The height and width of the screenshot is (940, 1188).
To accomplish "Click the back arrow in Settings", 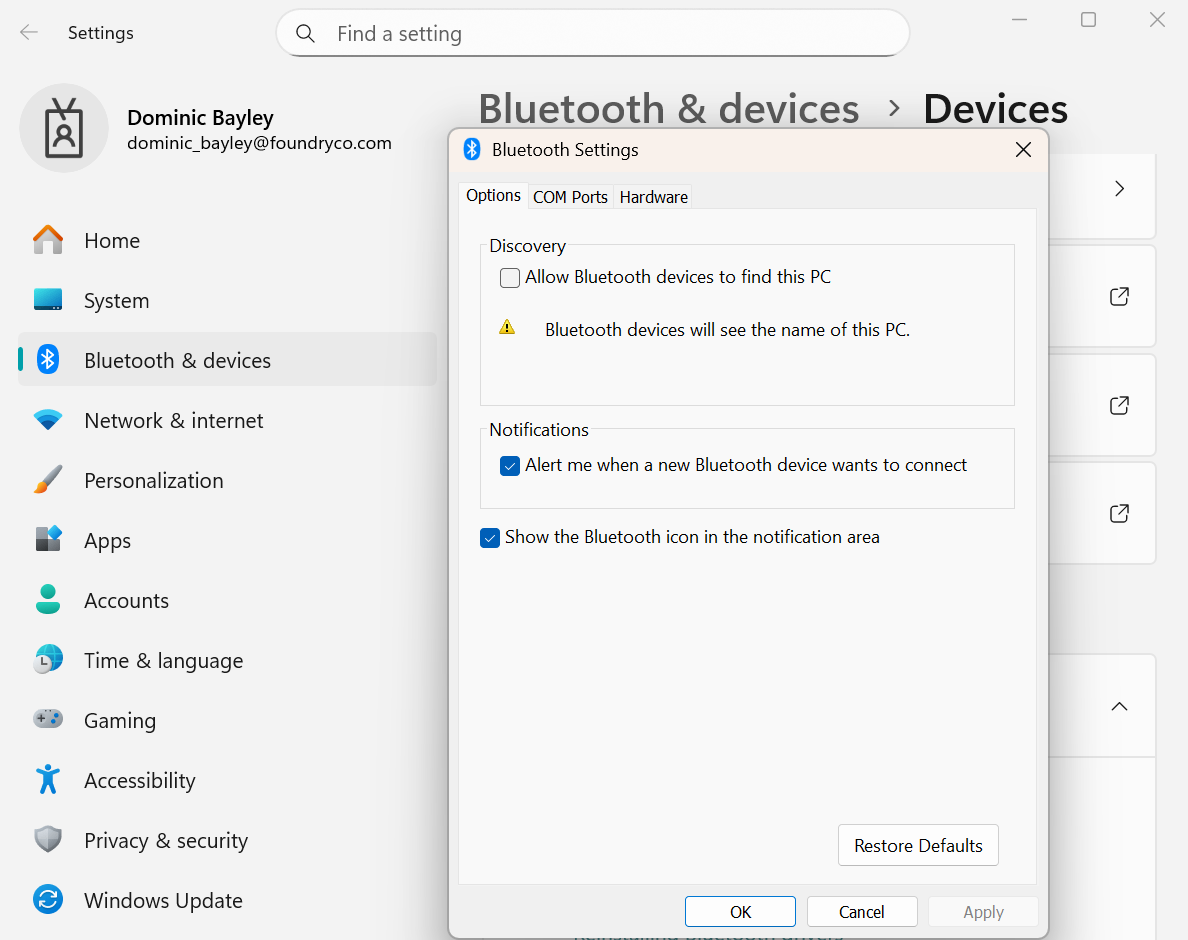I will pos(28,32).
